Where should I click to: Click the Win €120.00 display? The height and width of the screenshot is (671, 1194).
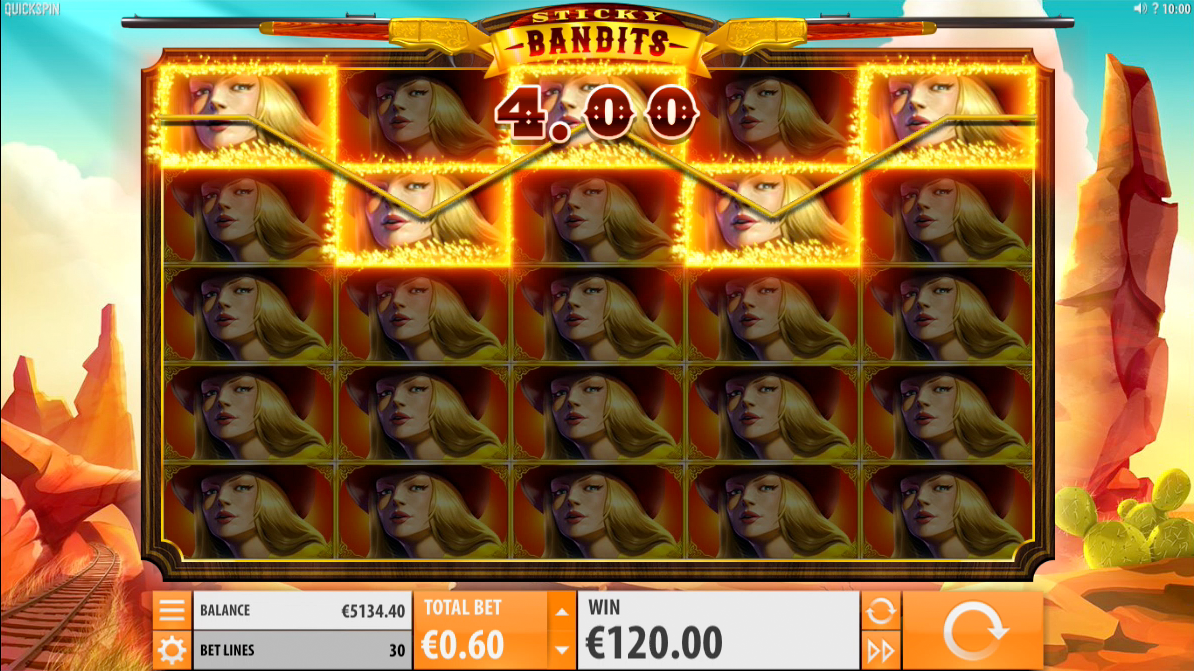(718, 631)
